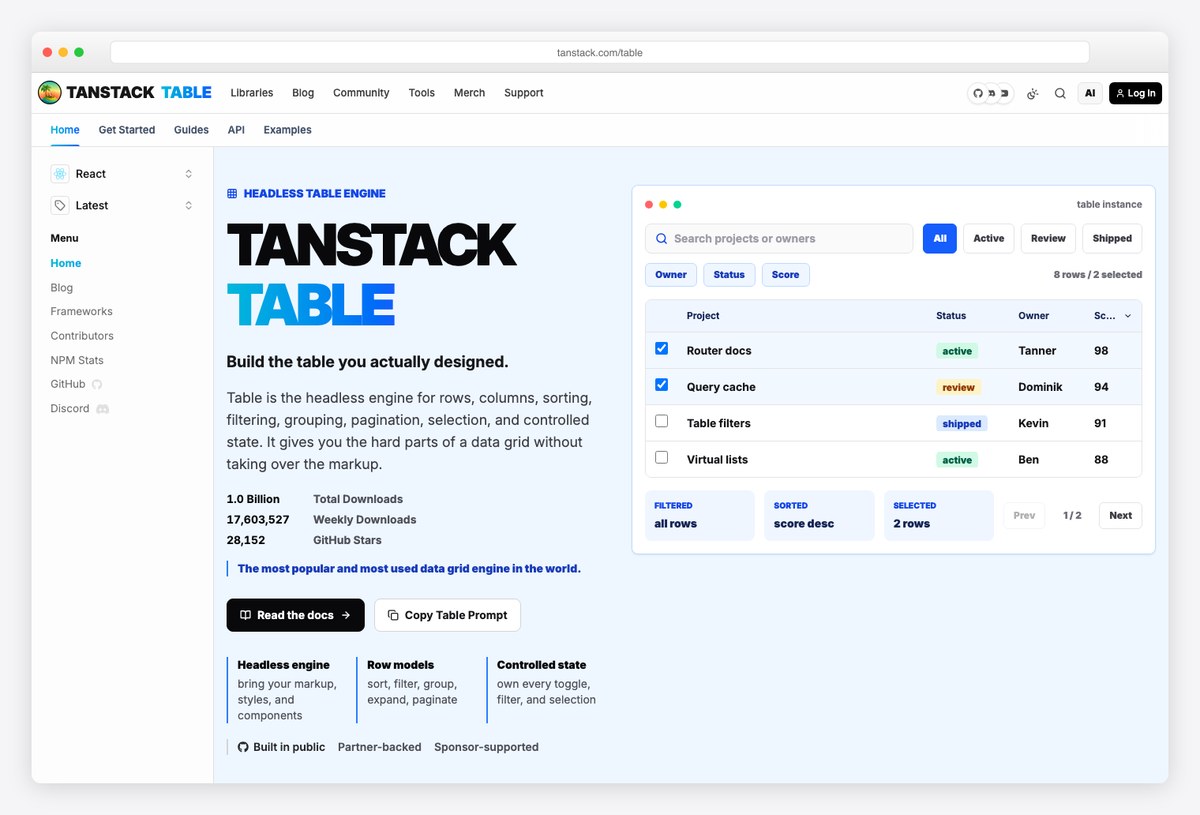Click the shipped status badge for Table filters
The image size is (1200, 815).
962,423
